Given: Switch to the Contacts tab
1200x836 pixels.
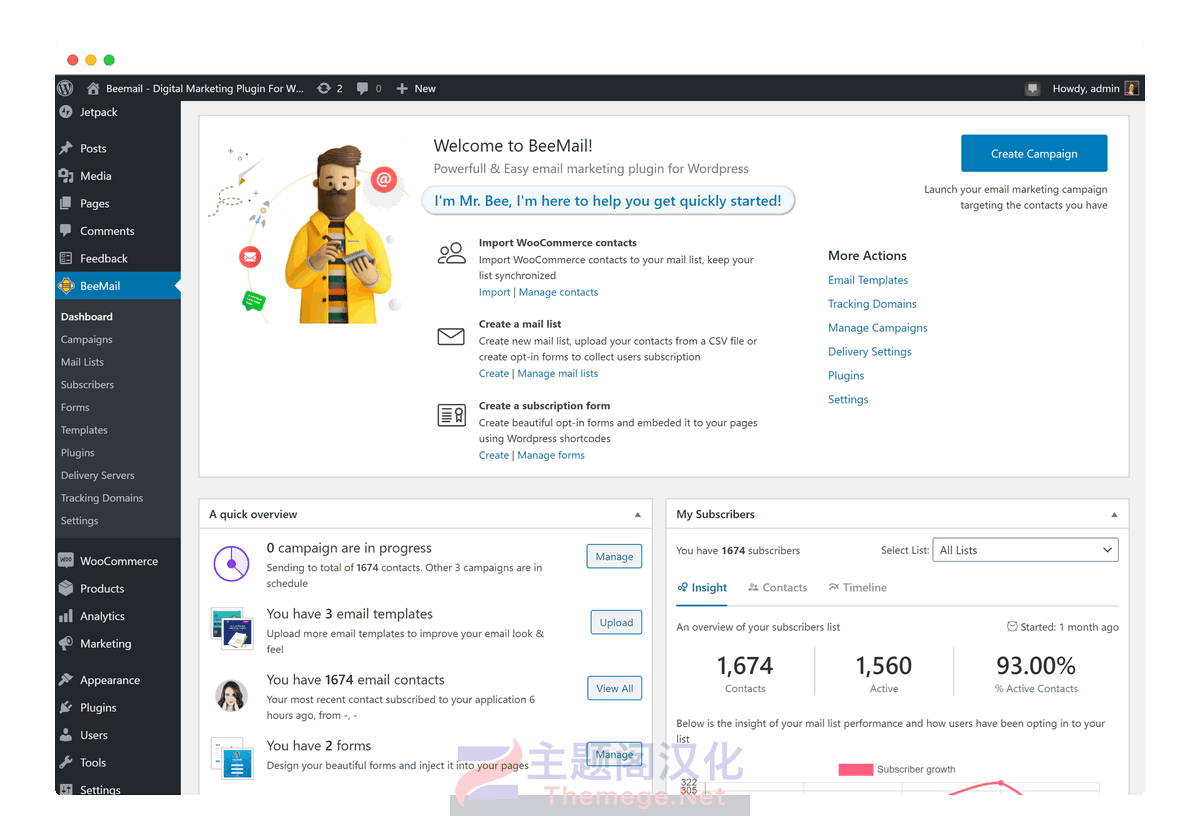Looking at the screenshot, I should pyautogui.click(x=777, y=588).
